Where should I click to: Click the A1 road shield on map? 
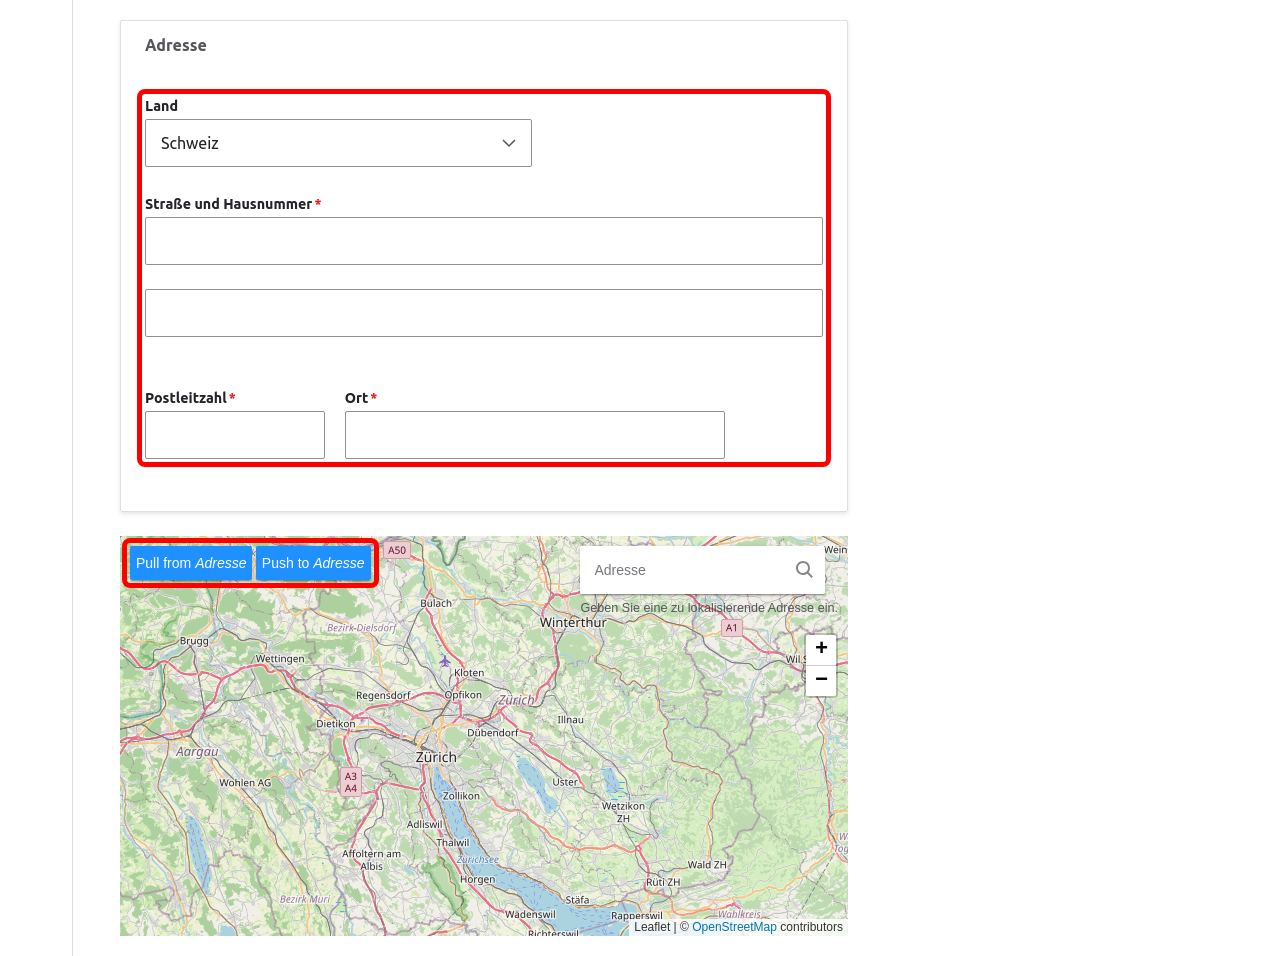click(732, 628)
